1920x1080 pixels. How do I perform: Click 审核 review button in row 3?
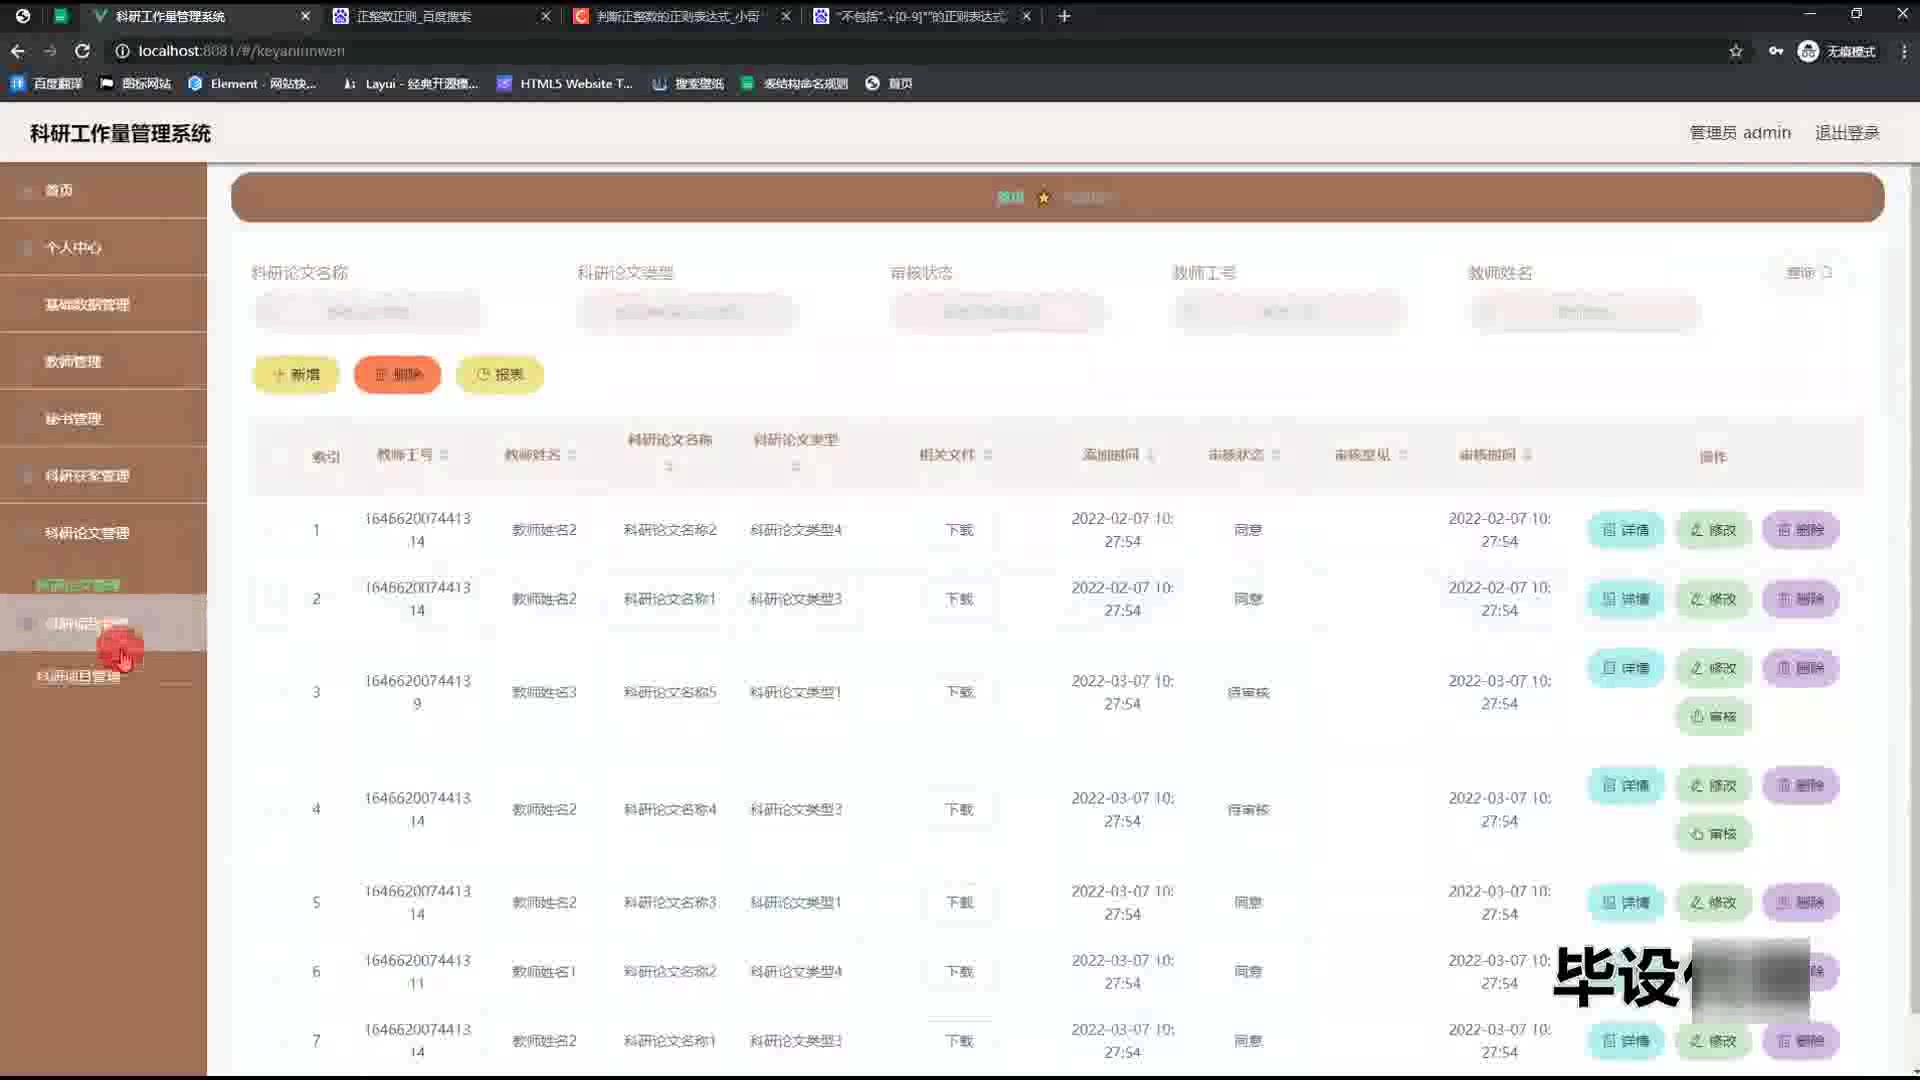point(1713,717)
